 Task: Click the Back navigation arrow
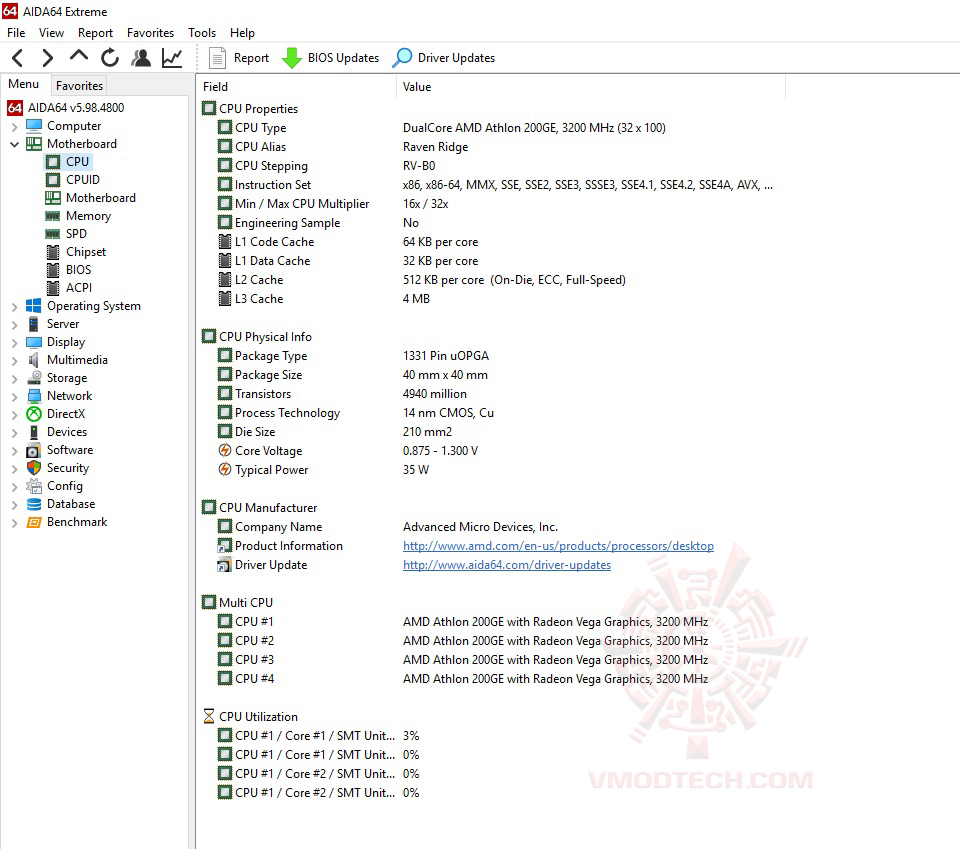tap(18, 58)
